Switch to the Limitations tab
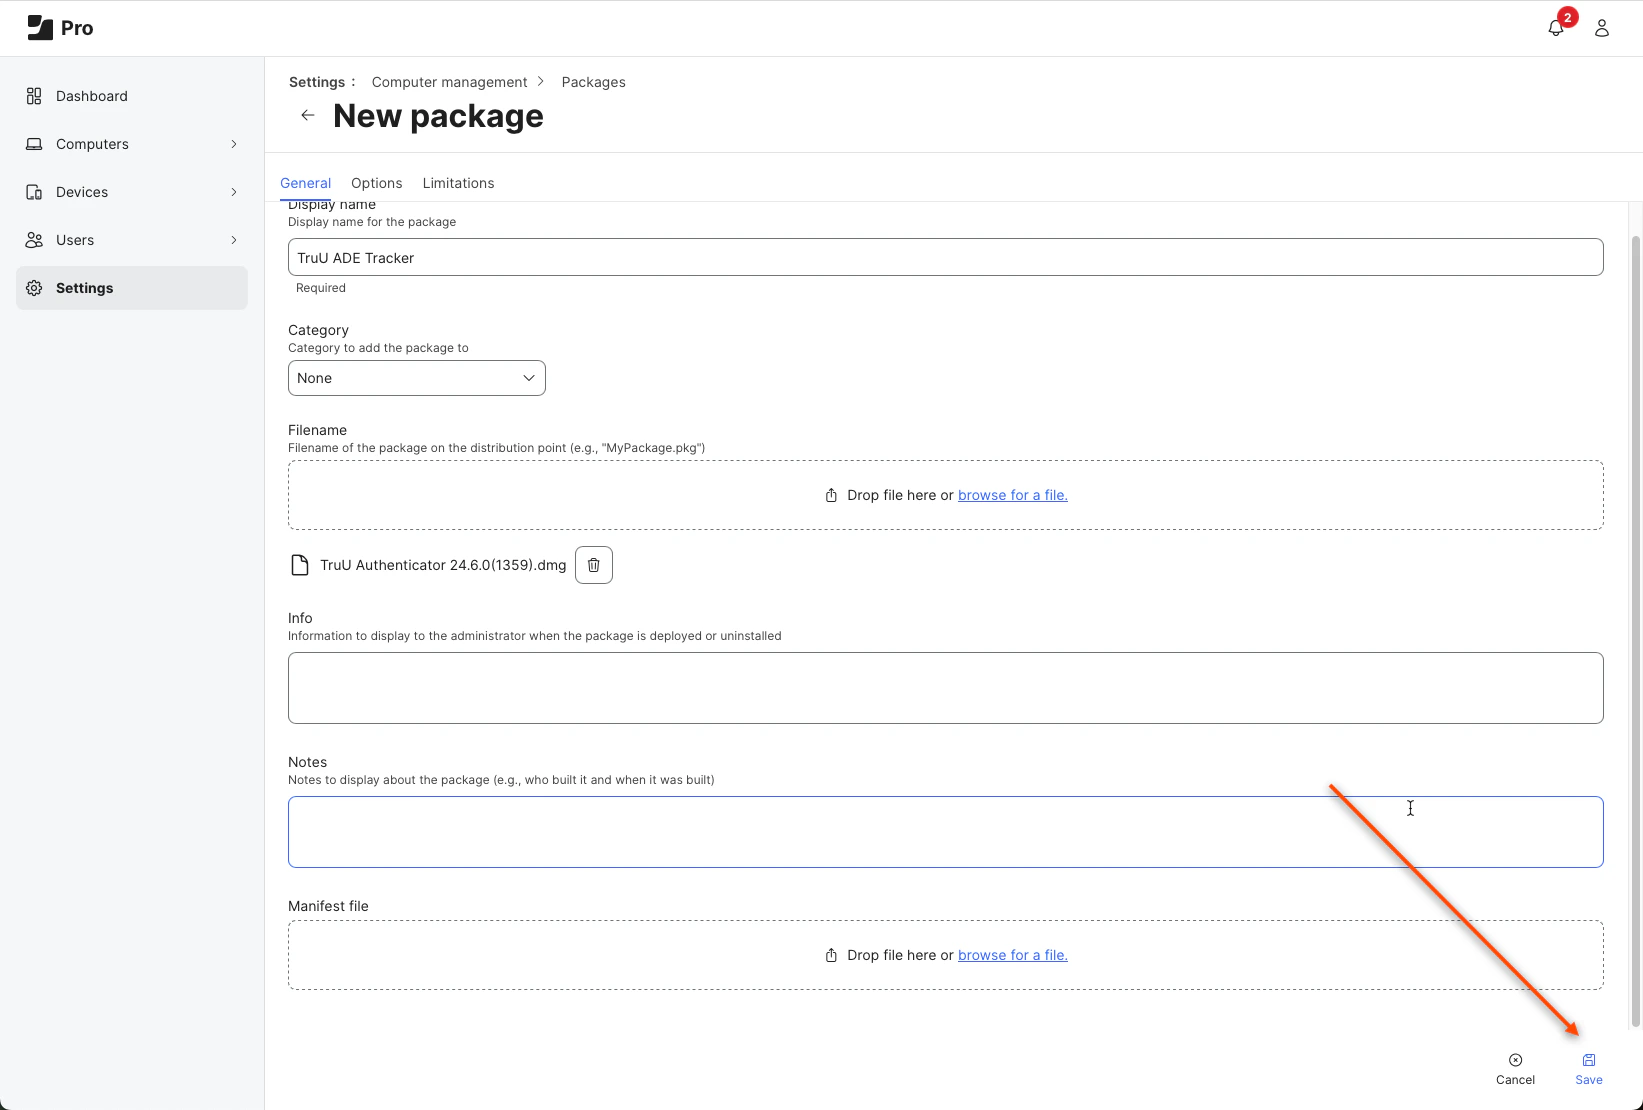Image resolution: width=1643 pixels, height=1110 pixels. tap(458, 183)
